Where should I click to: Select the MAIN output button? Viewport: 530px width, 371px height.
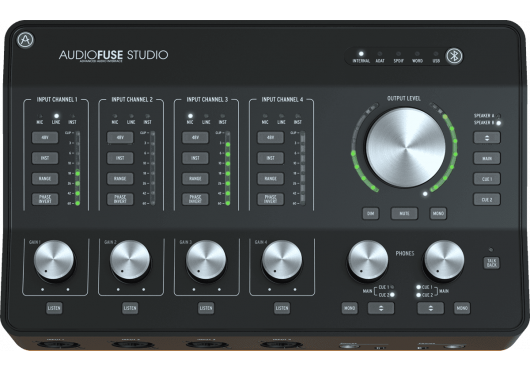coord(487,158)
